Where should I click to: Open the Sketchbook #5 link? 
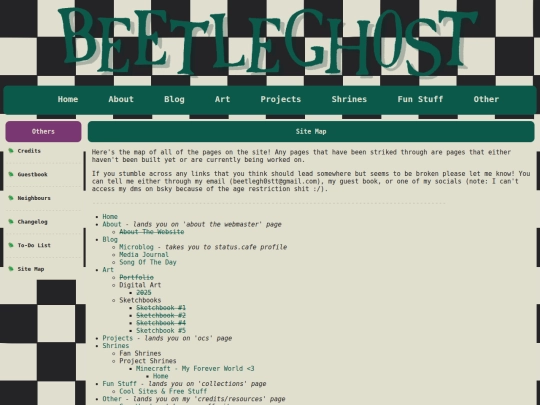(x=161, y=330)
